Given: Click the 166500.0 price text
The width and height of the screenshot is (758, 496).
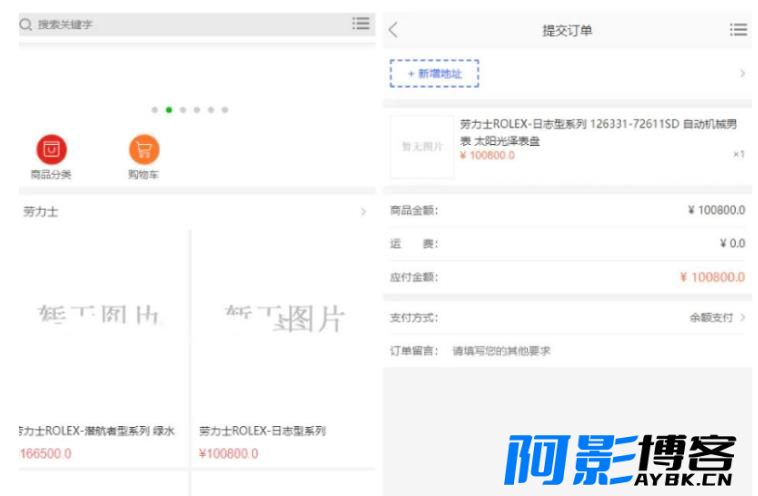Looking at the screenshot, I should (x=45, y=453).
